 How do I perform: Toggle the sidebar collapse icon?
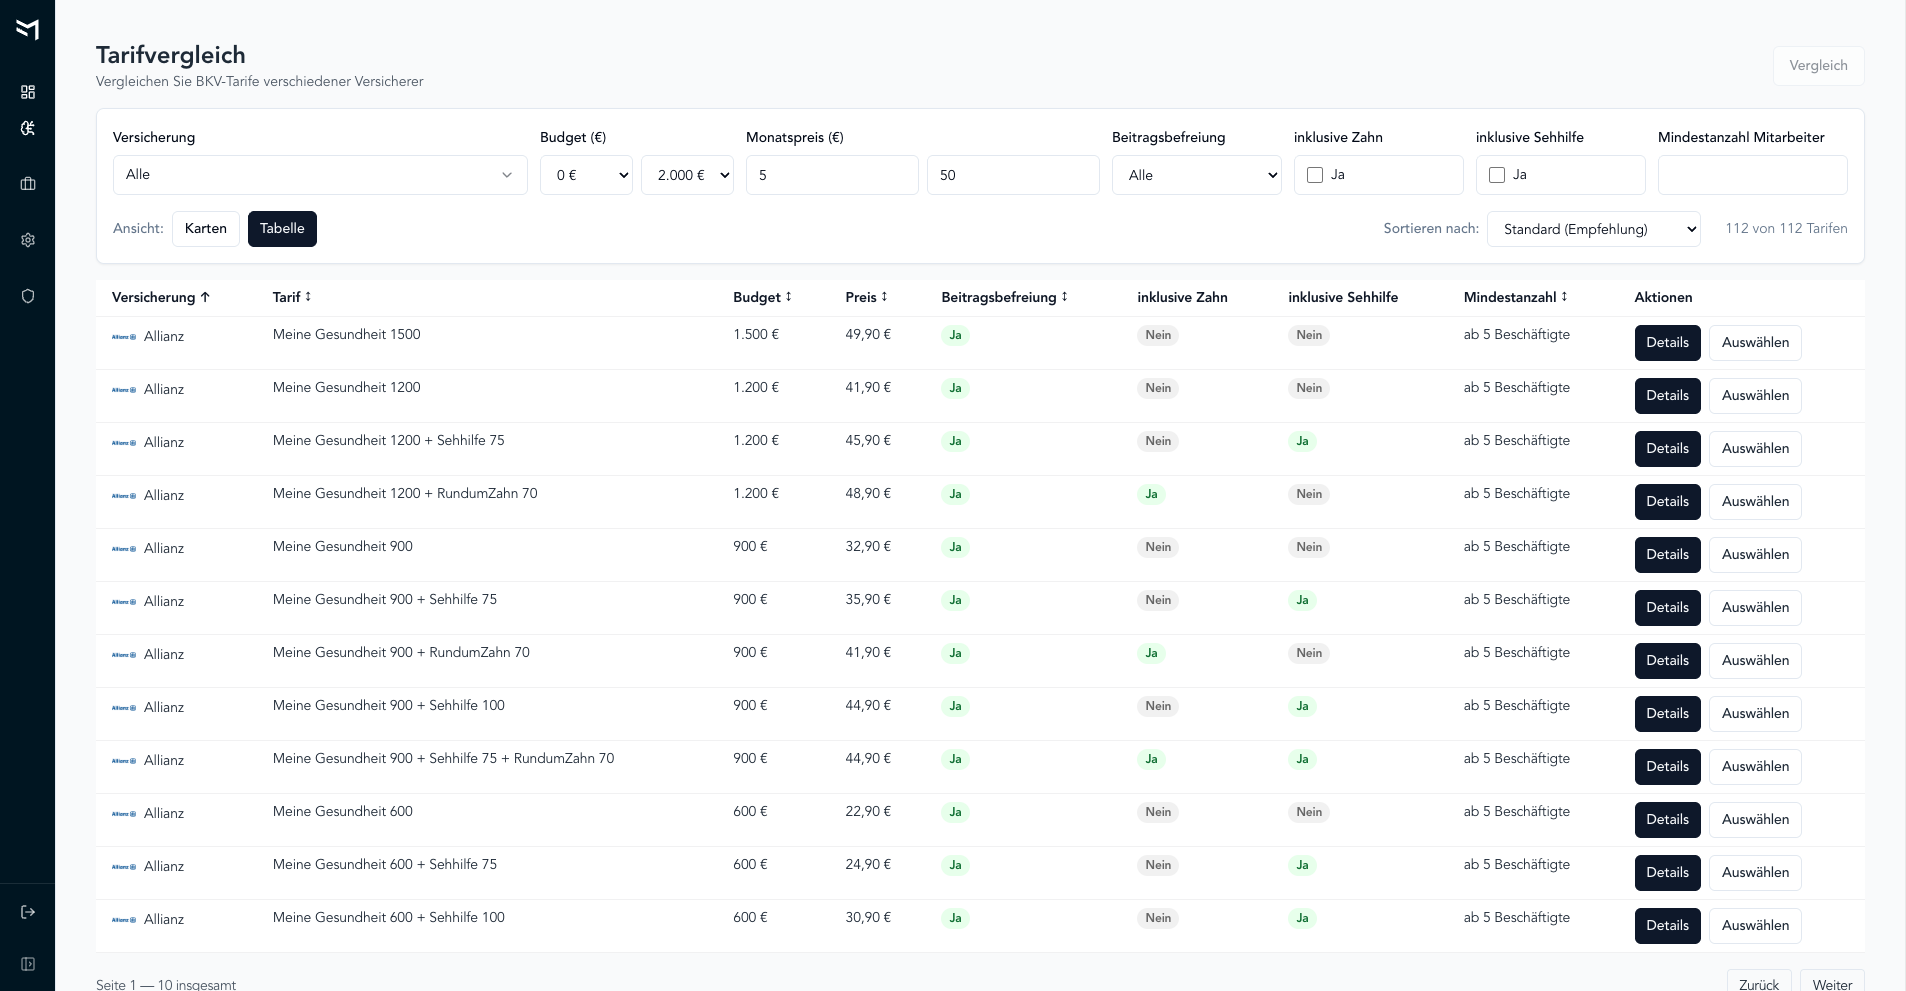click(28, 964)
